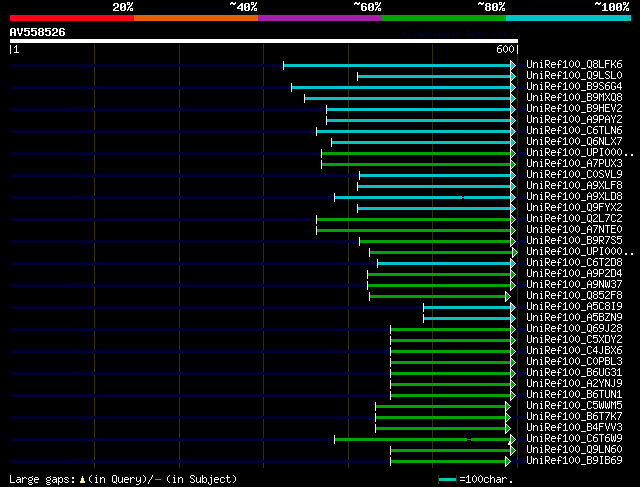The height and width of the screenshot is (487, 640).
Task: Click the Large gaps legend text
Action: (x=42, y=479)
